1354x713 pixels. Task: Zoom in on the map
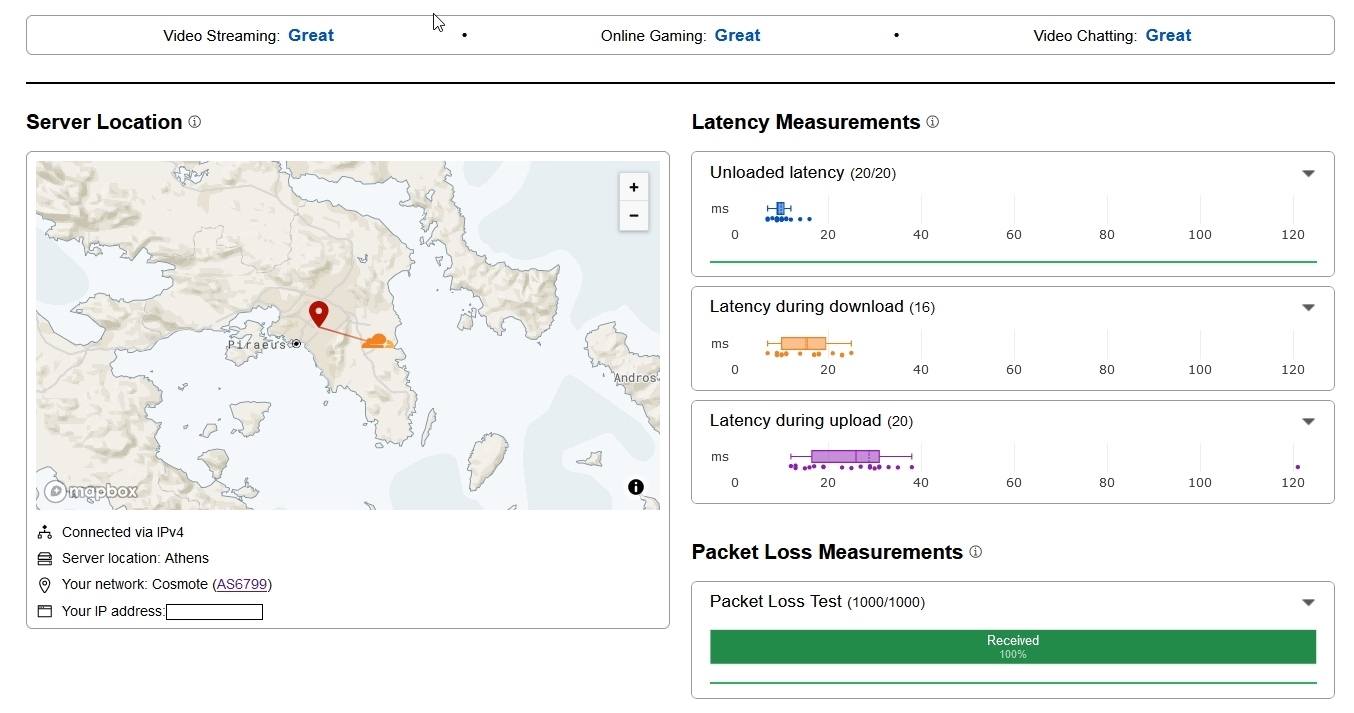click(634, 187)
